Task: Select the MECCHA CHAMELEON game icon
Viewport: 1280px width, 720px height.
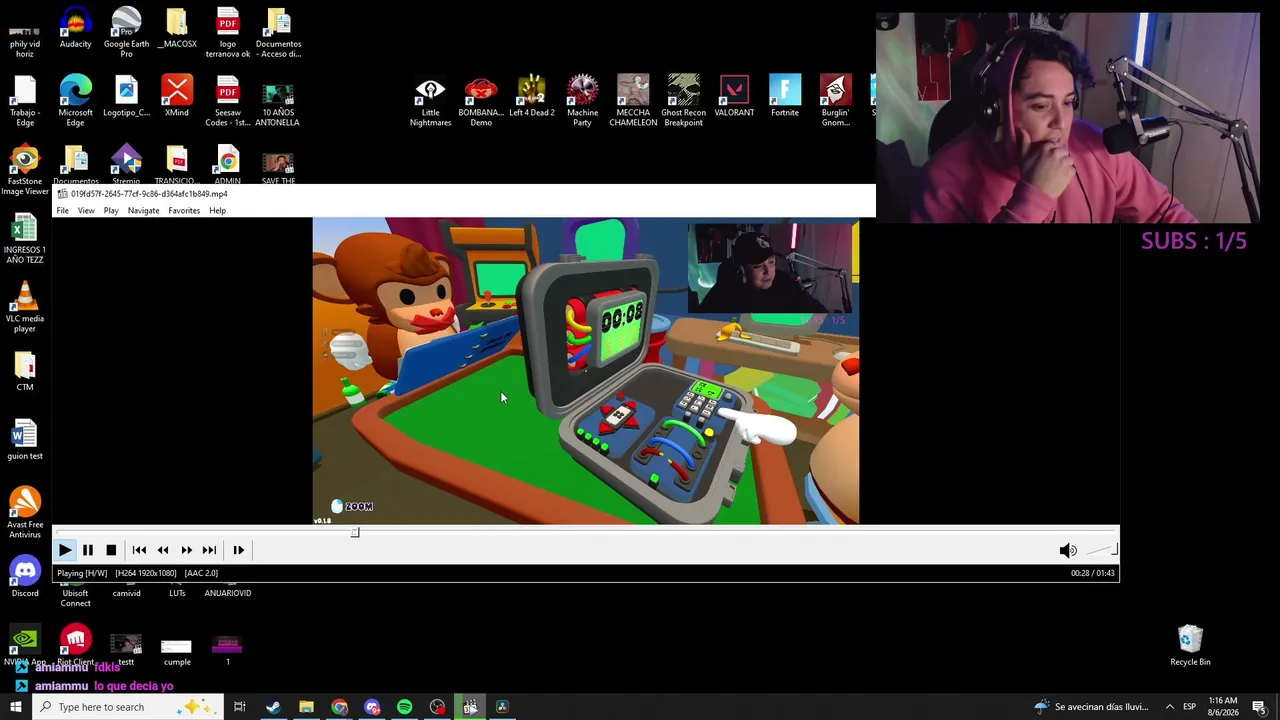Action: pos(633,101)
